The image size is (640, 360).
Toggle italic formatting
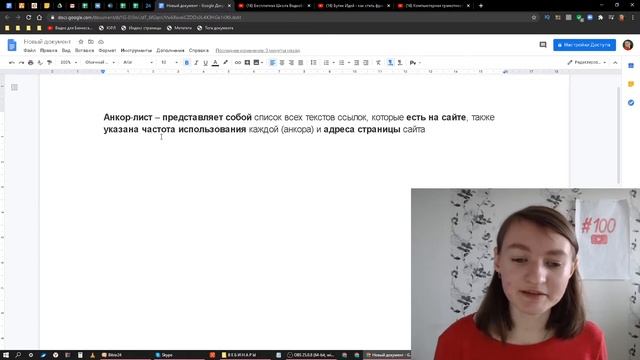(x=196, y=62)
